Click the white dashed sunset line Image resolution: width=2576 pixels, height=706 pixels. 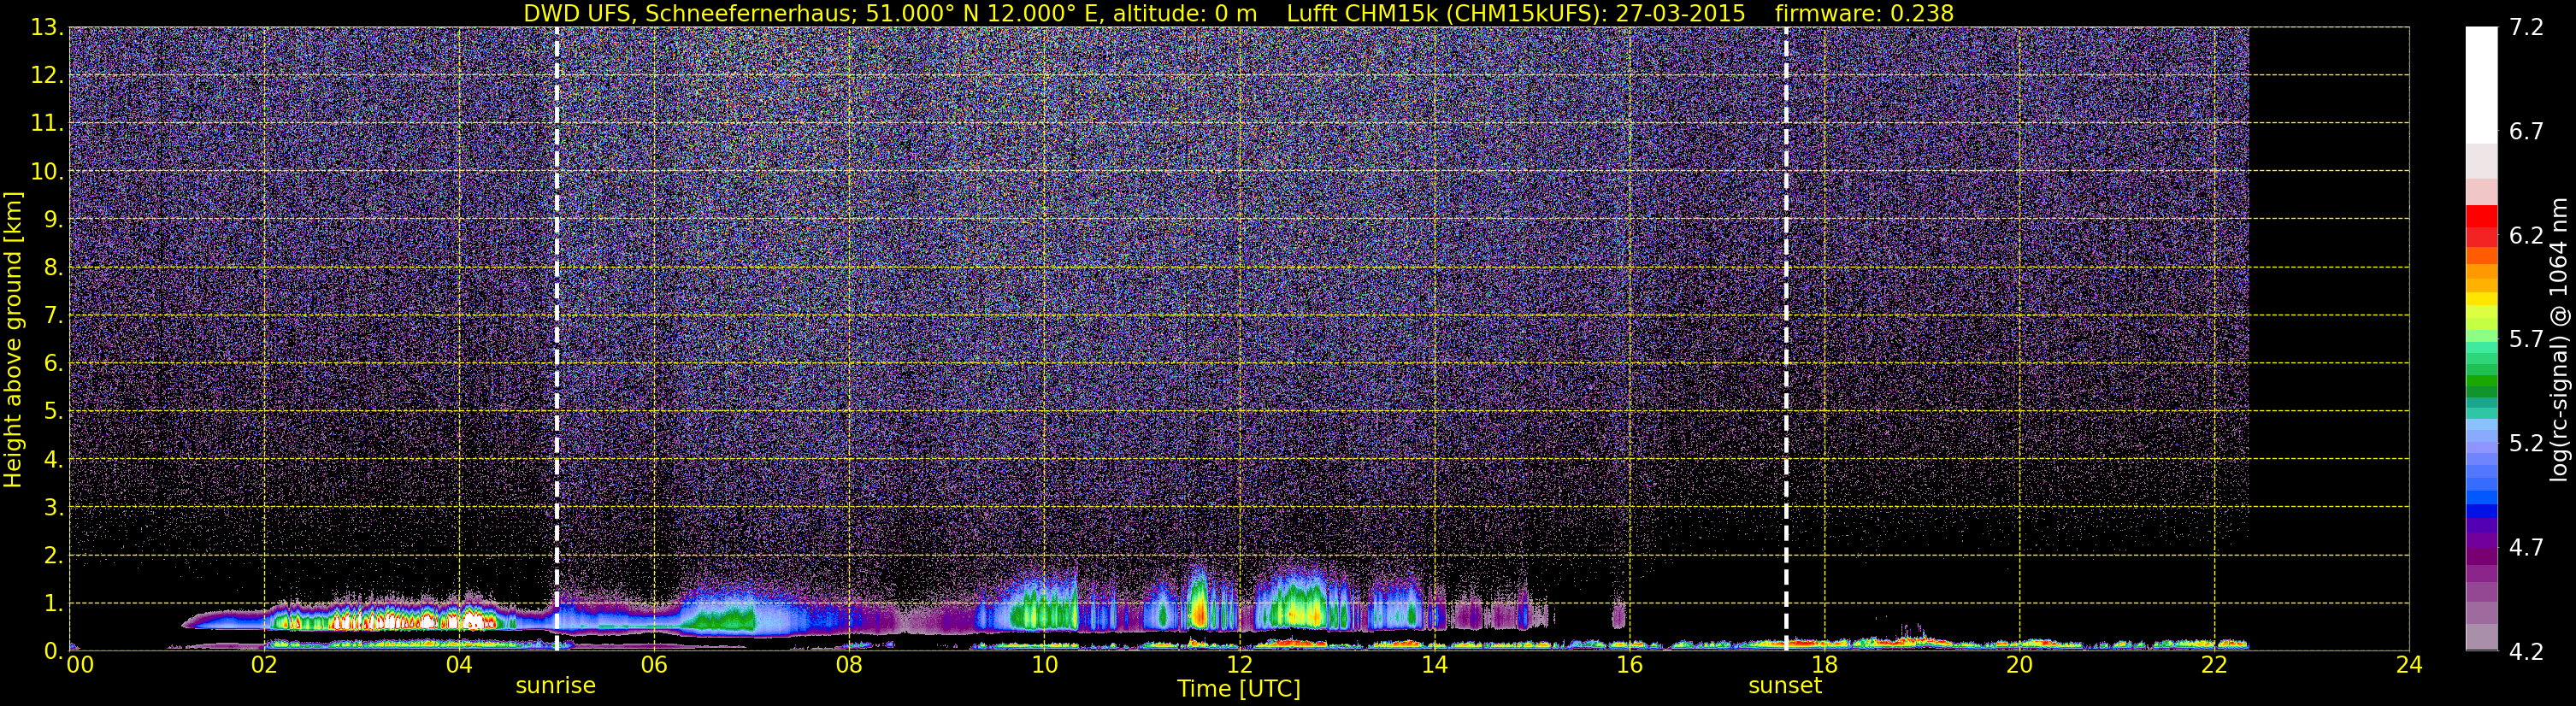point(1786,338)
